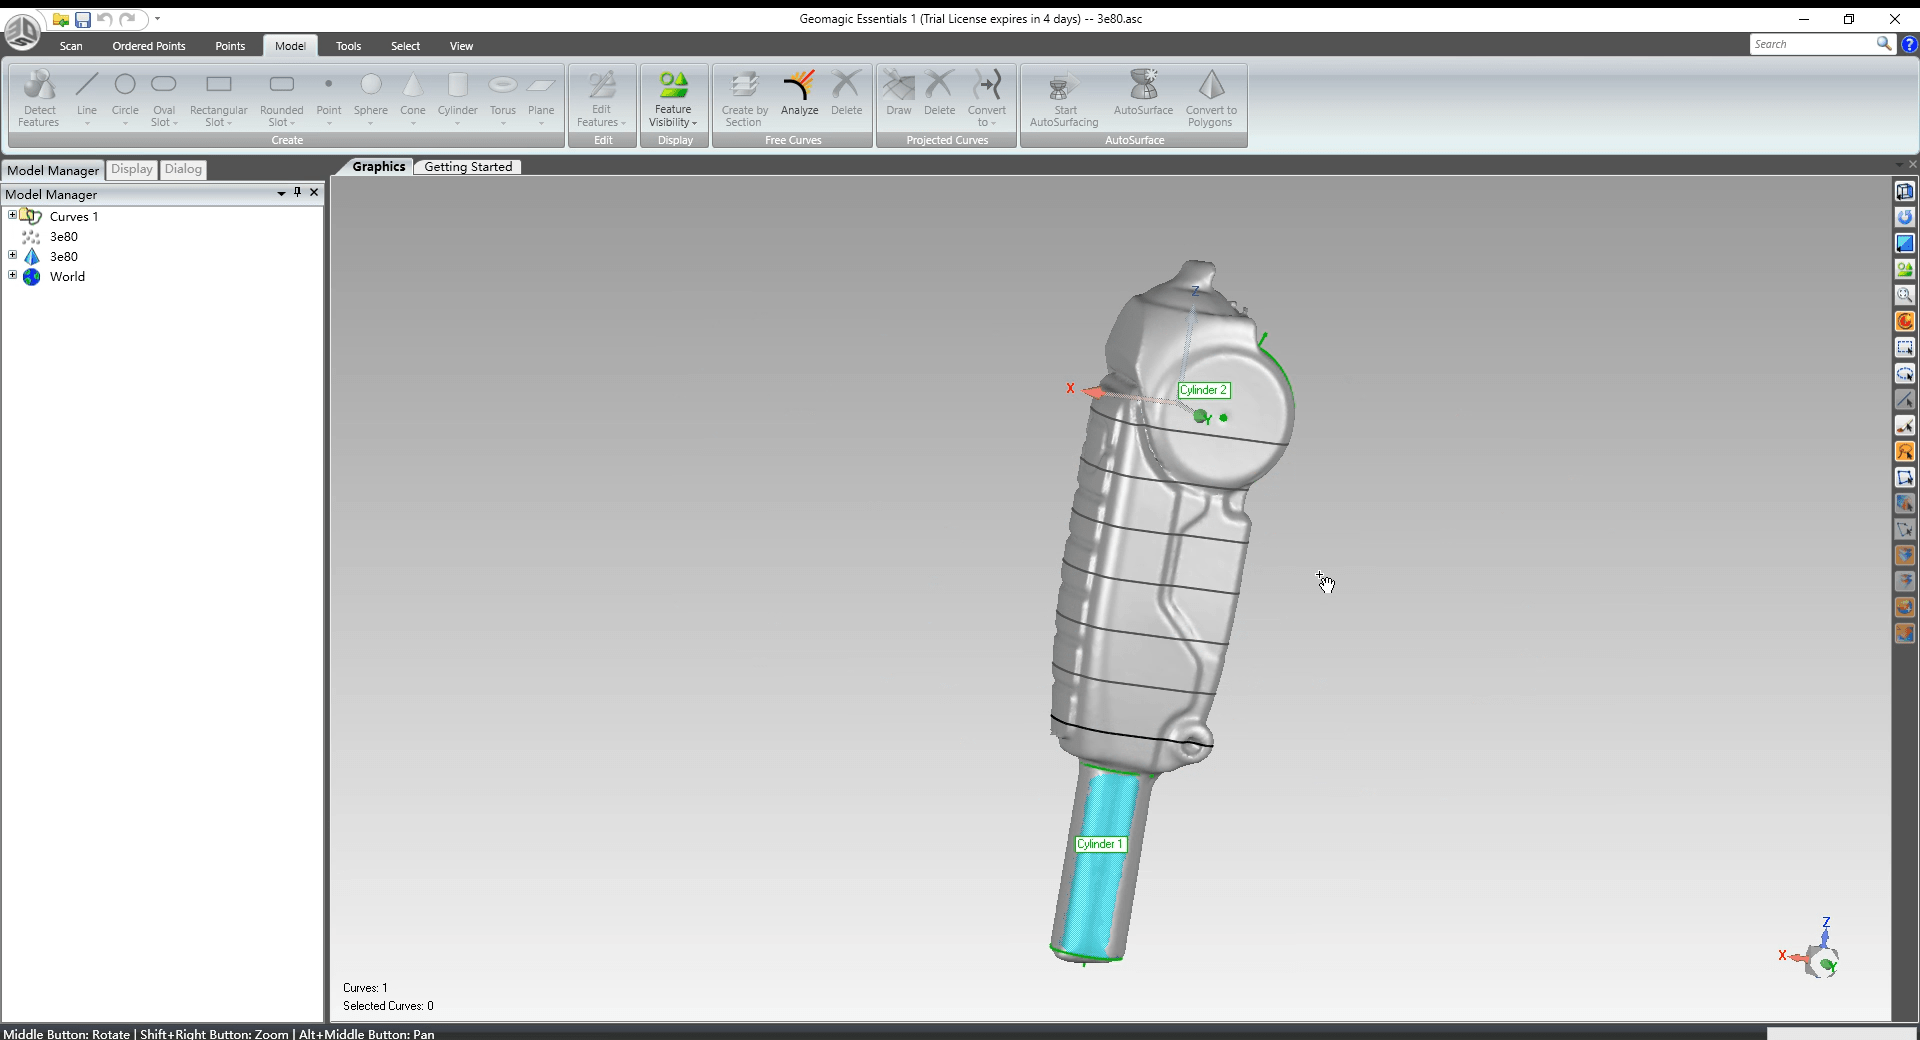The width and height of the screenshot is (1920, 1040).
Task: Open the Create by Section tool
Action: tap(743, 97)
